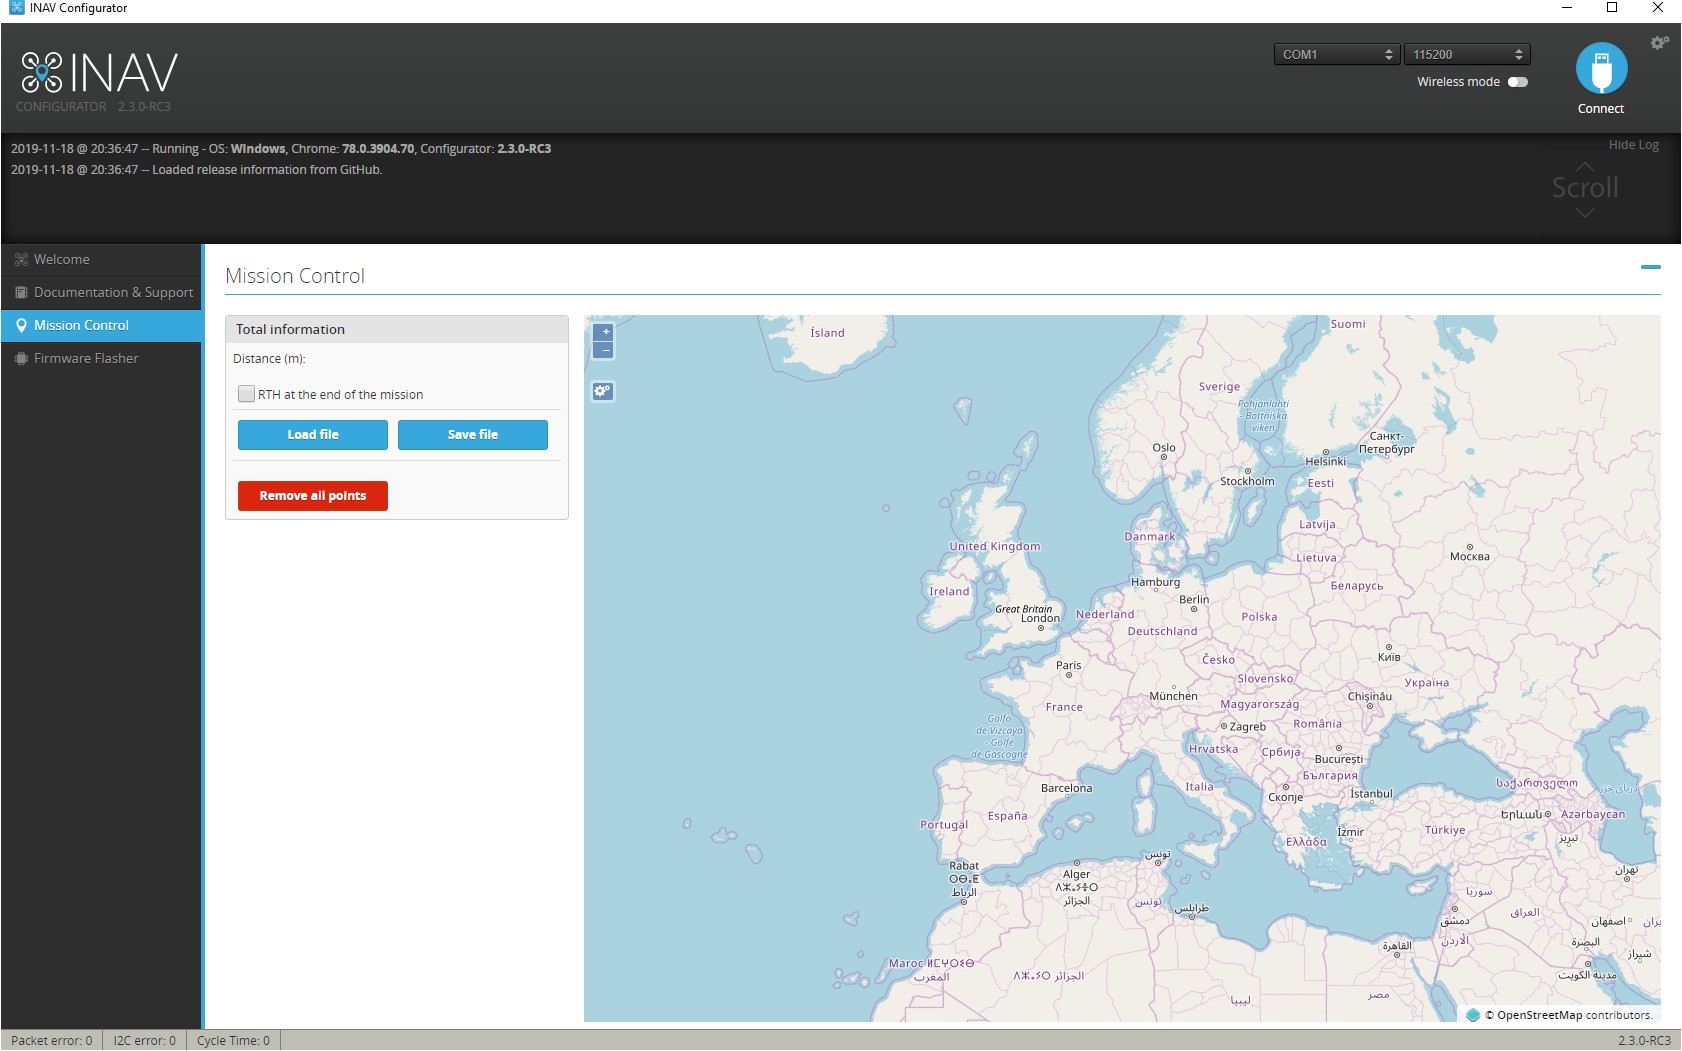Click the Load file button

312,435
